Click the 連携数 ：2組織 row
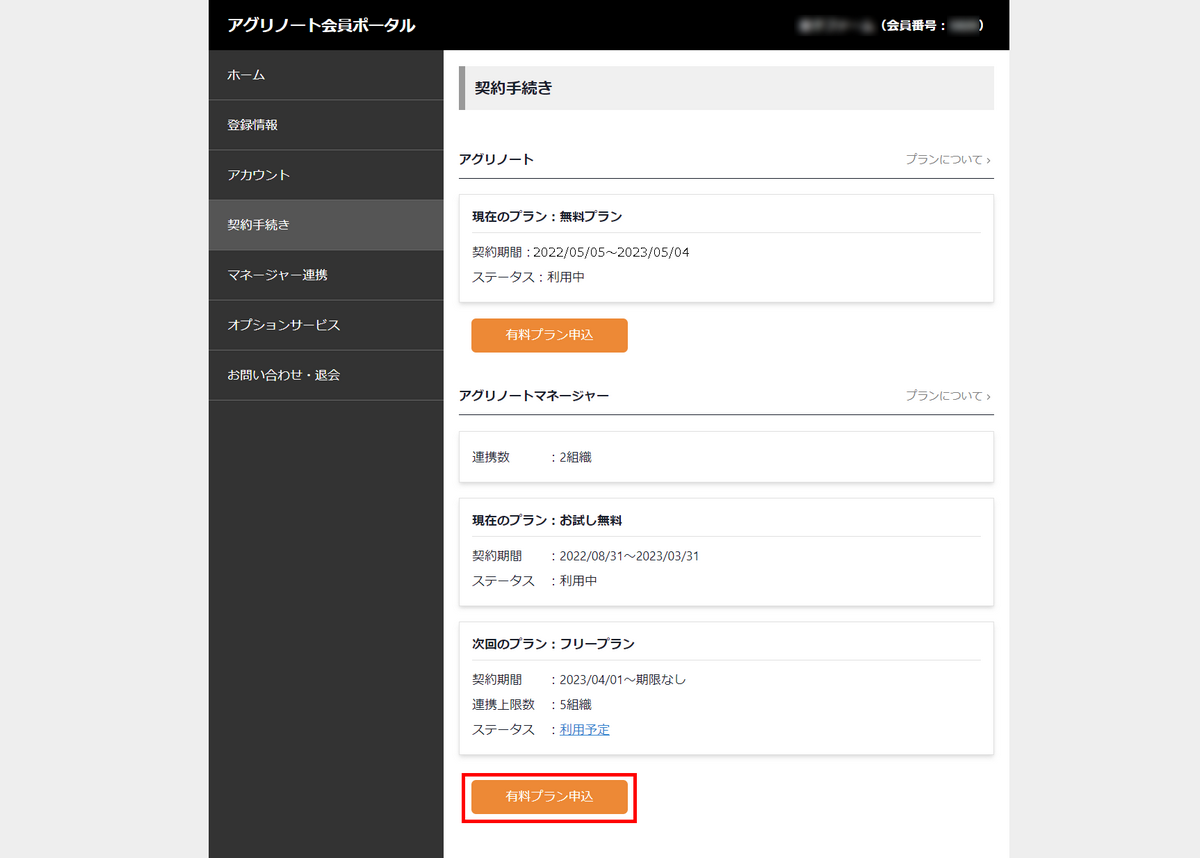The image size is (1200, 858). pos(532,457)
